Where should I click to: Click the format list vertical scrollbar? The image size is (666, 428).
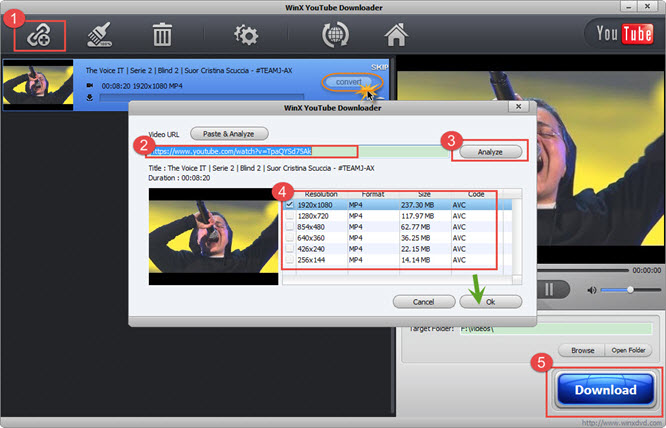click(x=517, y=236)
